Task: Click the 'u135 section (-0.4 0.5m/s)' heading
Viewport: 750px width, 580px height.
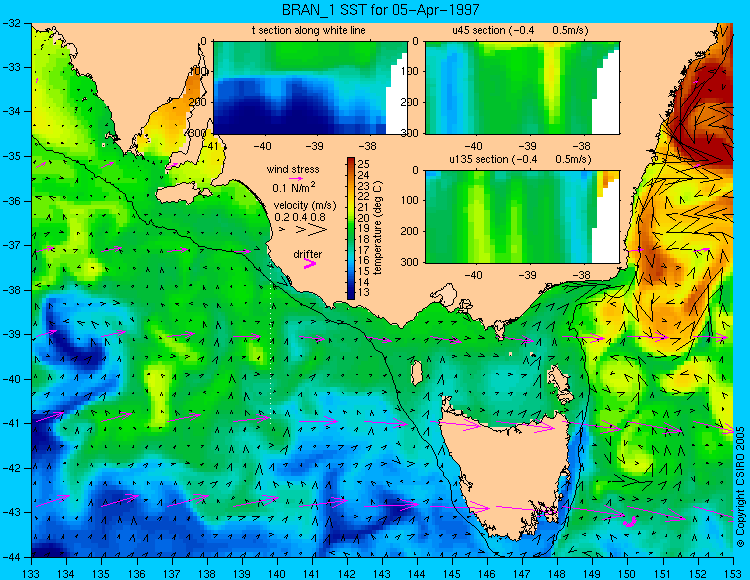Action: coord(520,159)
